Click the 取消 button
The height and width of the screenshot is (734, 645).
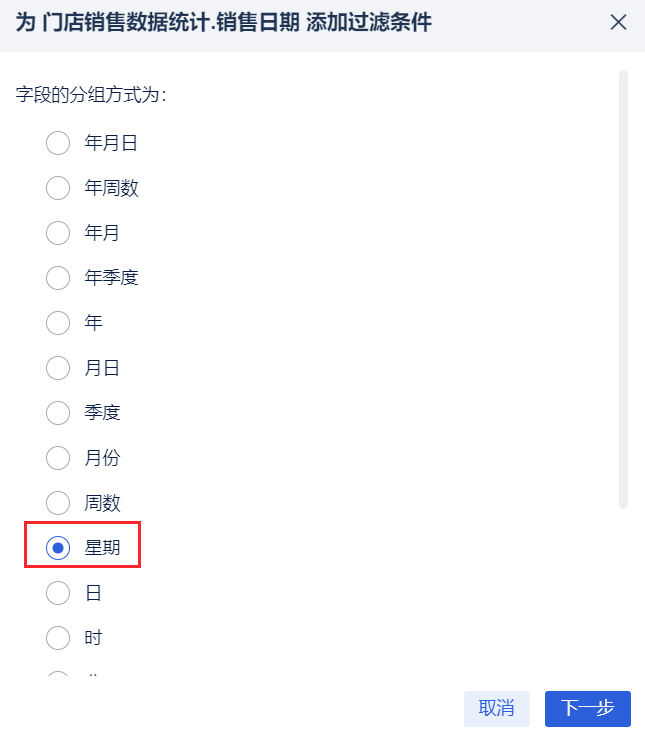point(497,709)
